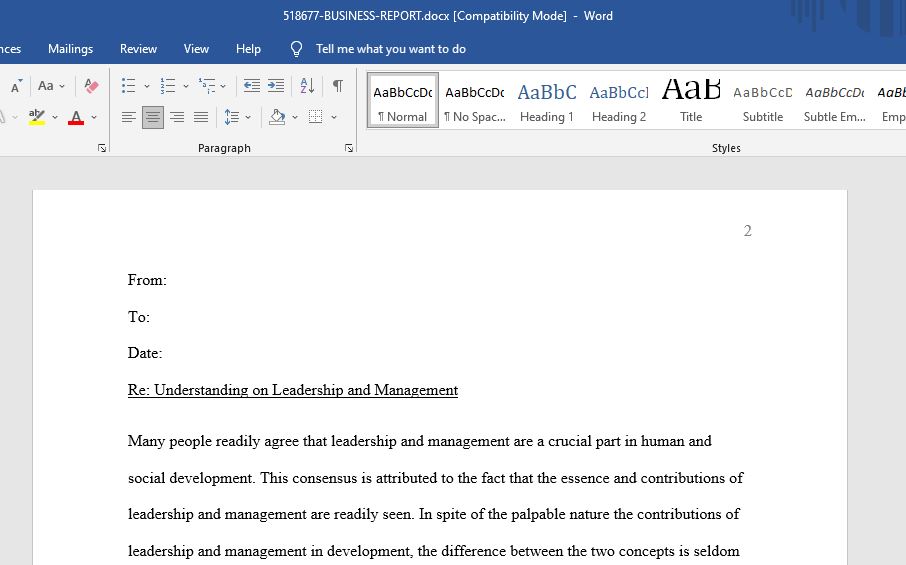Expand the multilevel list dropdown arrow

point(223,87)
